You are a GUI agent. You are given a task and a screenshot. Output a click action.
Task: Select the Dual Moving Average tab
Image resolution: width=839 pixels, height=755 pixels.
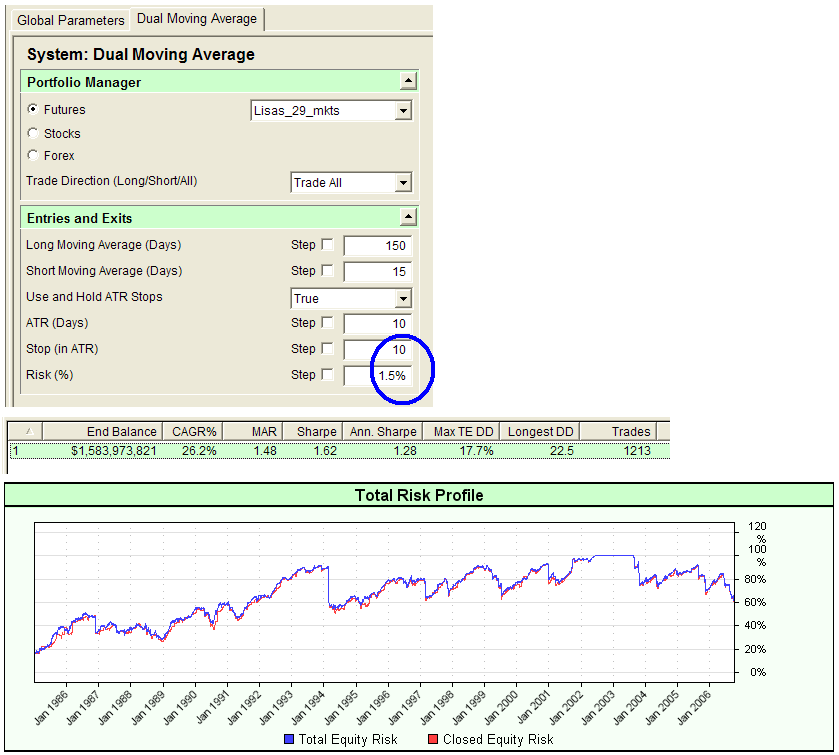(196, 19)
